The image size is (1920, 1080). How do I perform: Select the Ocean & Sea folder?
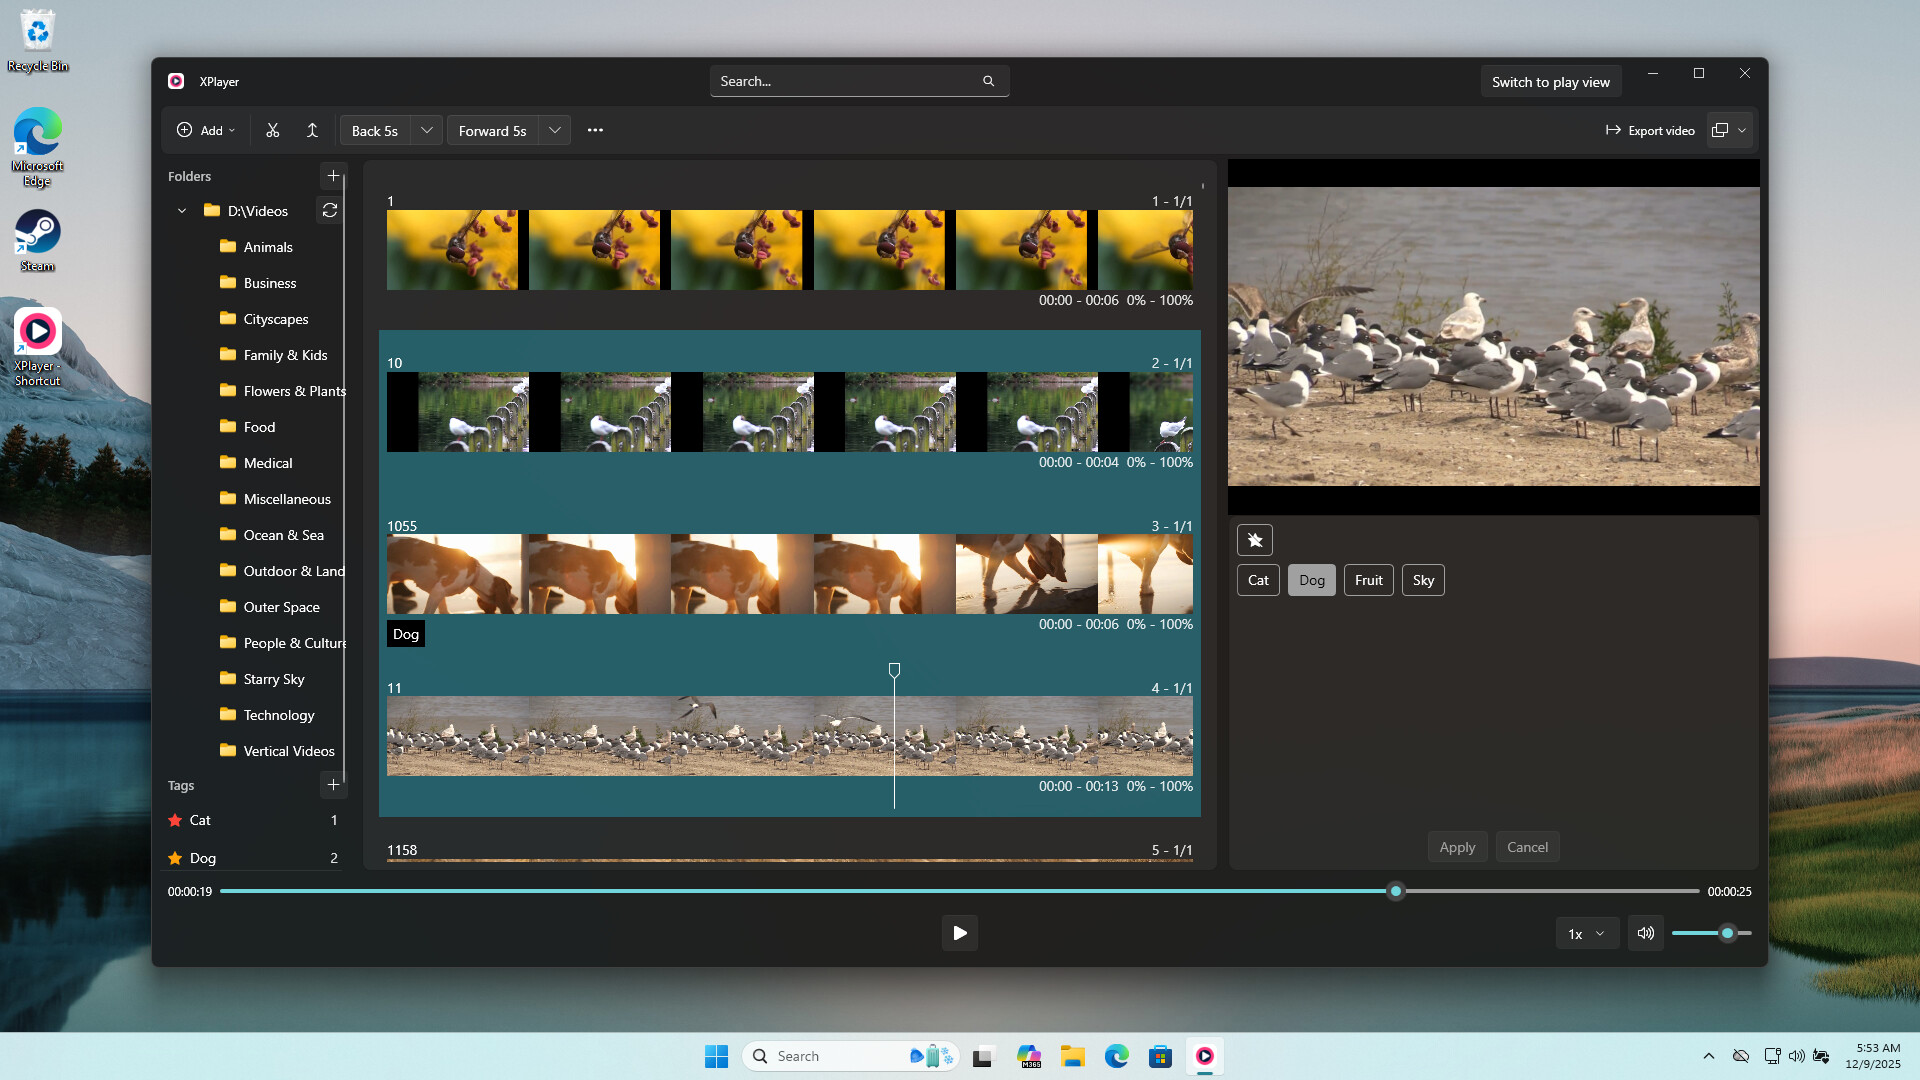(283, 535)
